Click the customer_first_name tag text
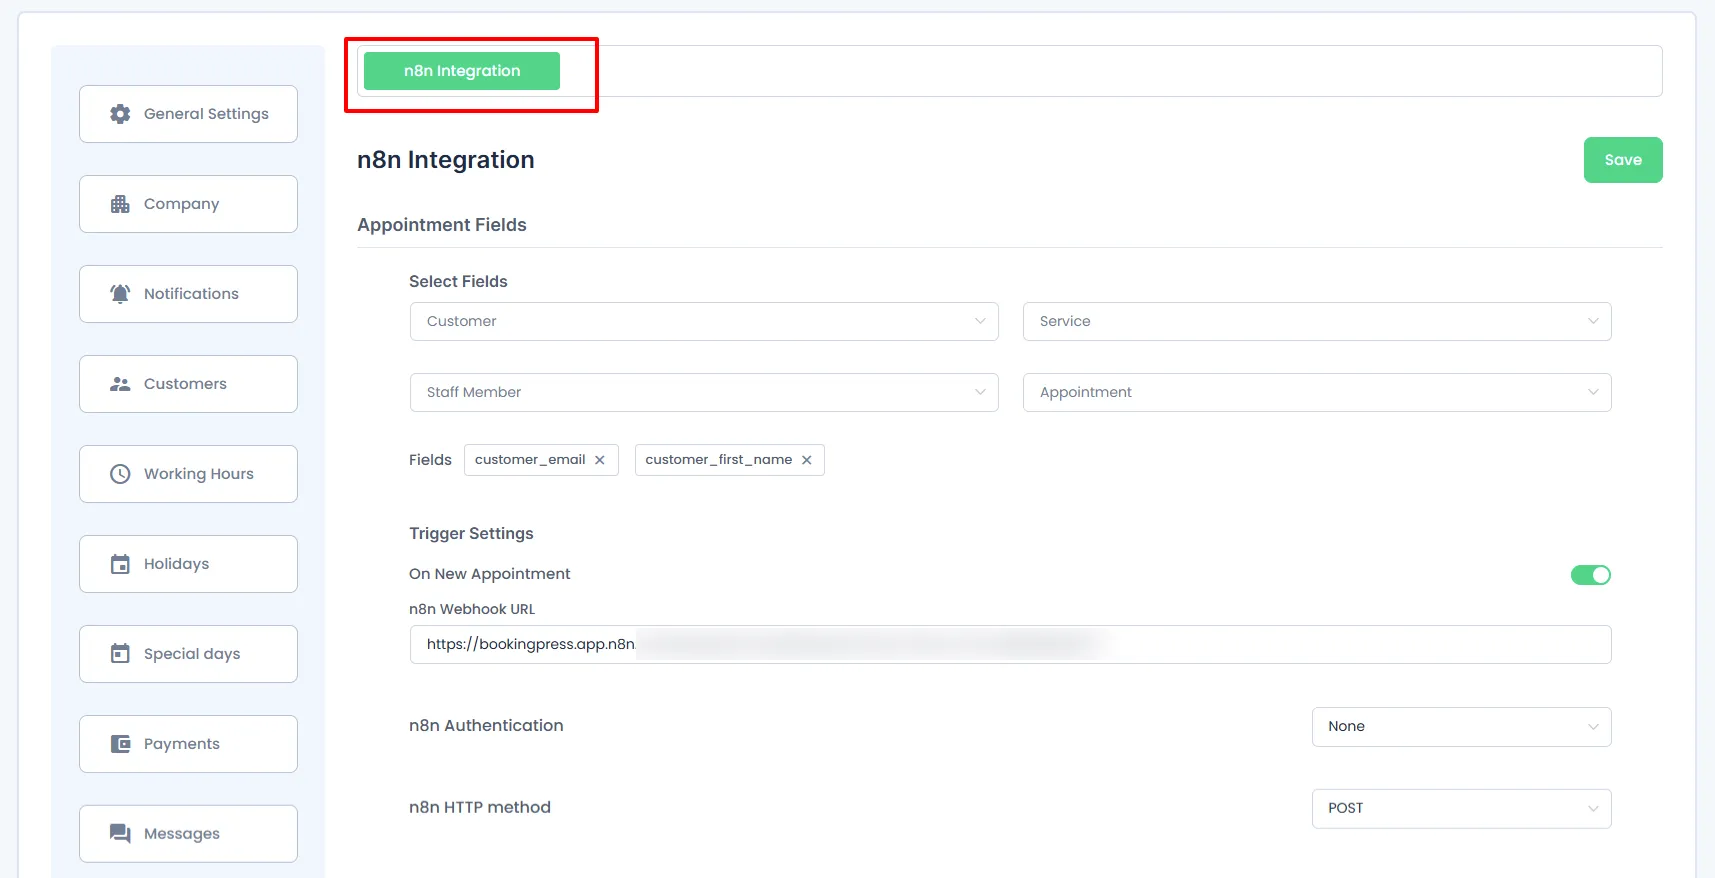1715x878 pixels. pos(719,460)
